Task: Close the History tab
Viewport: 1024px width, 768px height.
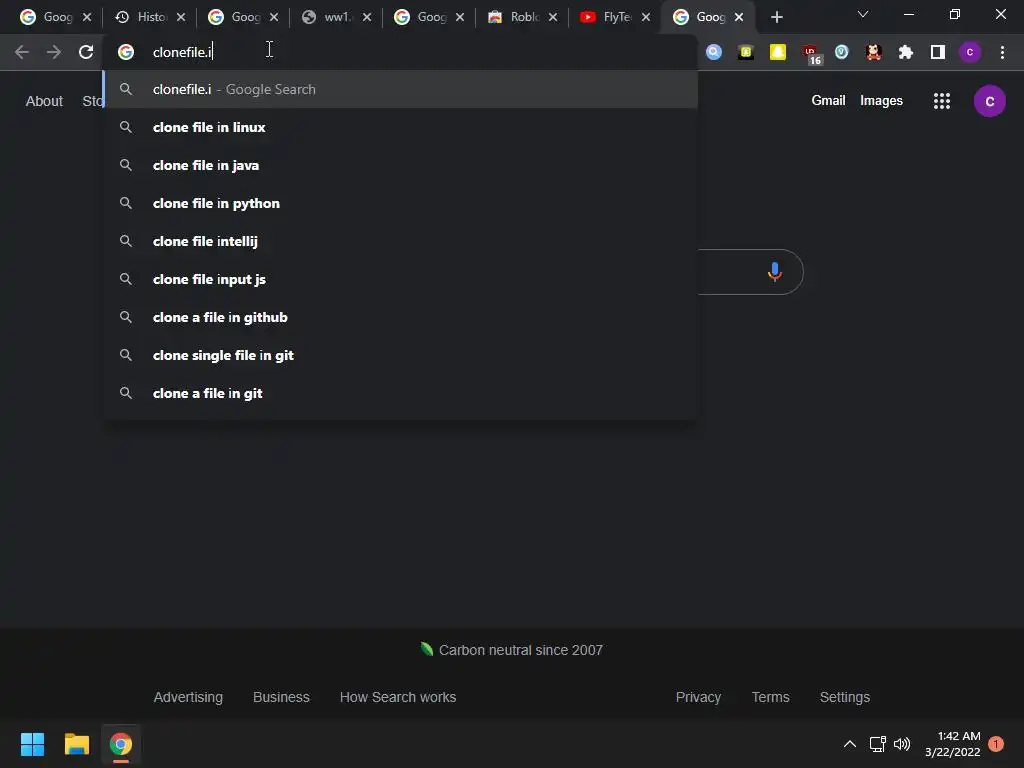Action: pyautogui.click(x=181, y=17)
